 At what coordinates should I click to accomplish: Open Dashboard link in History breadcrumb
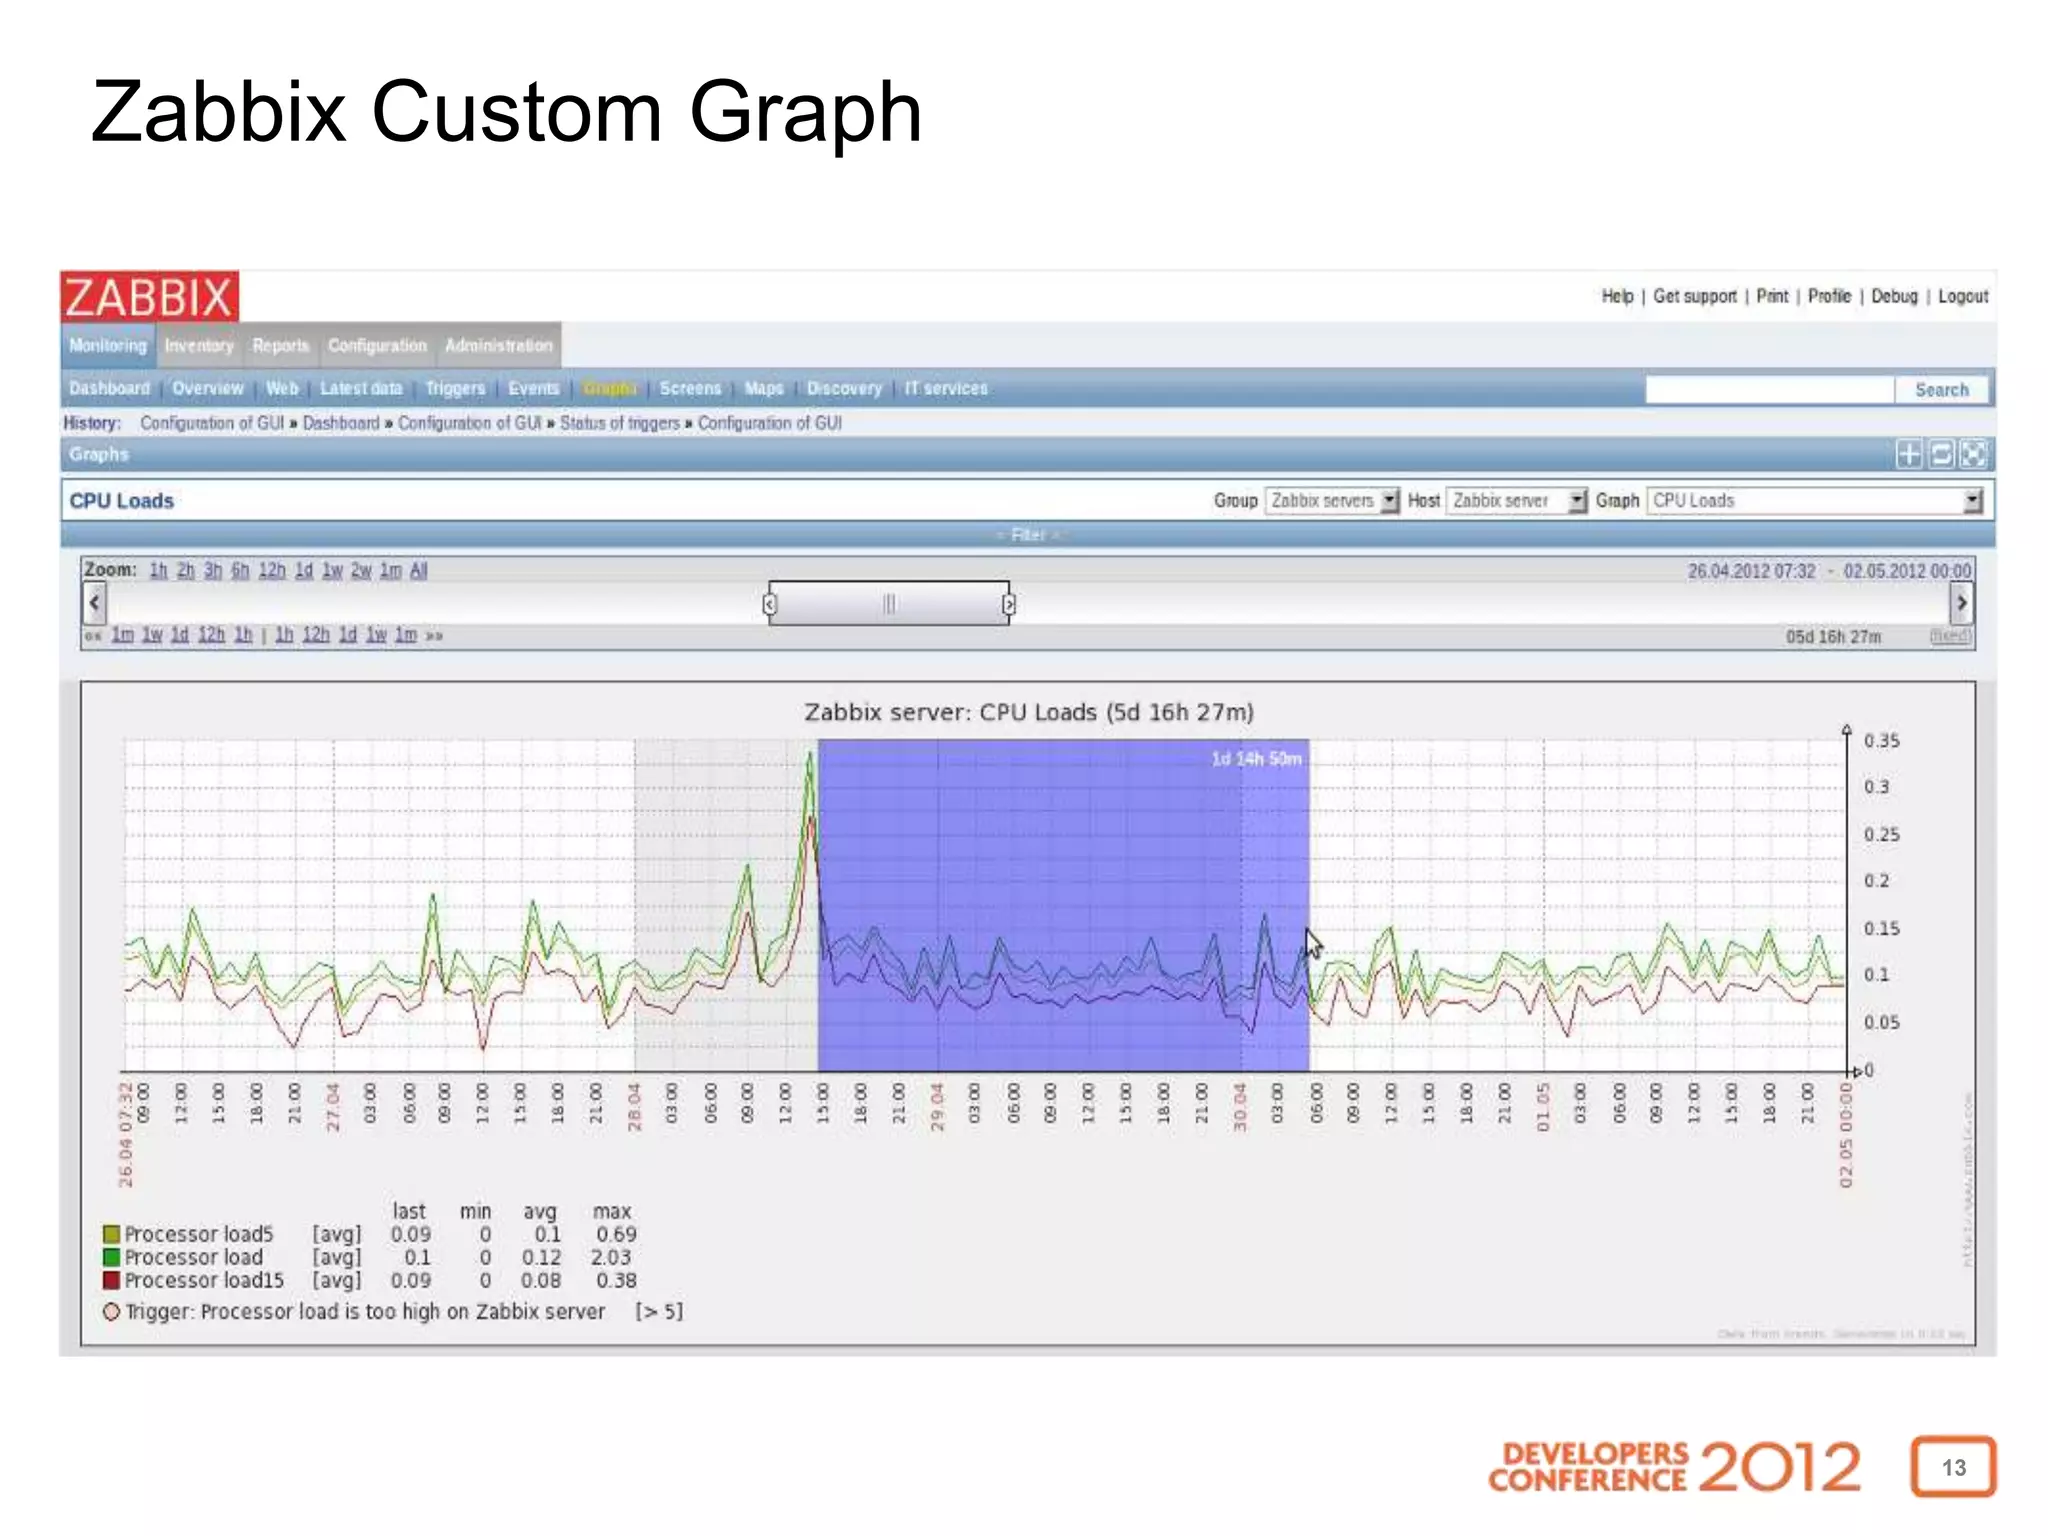tap(341, 424)
